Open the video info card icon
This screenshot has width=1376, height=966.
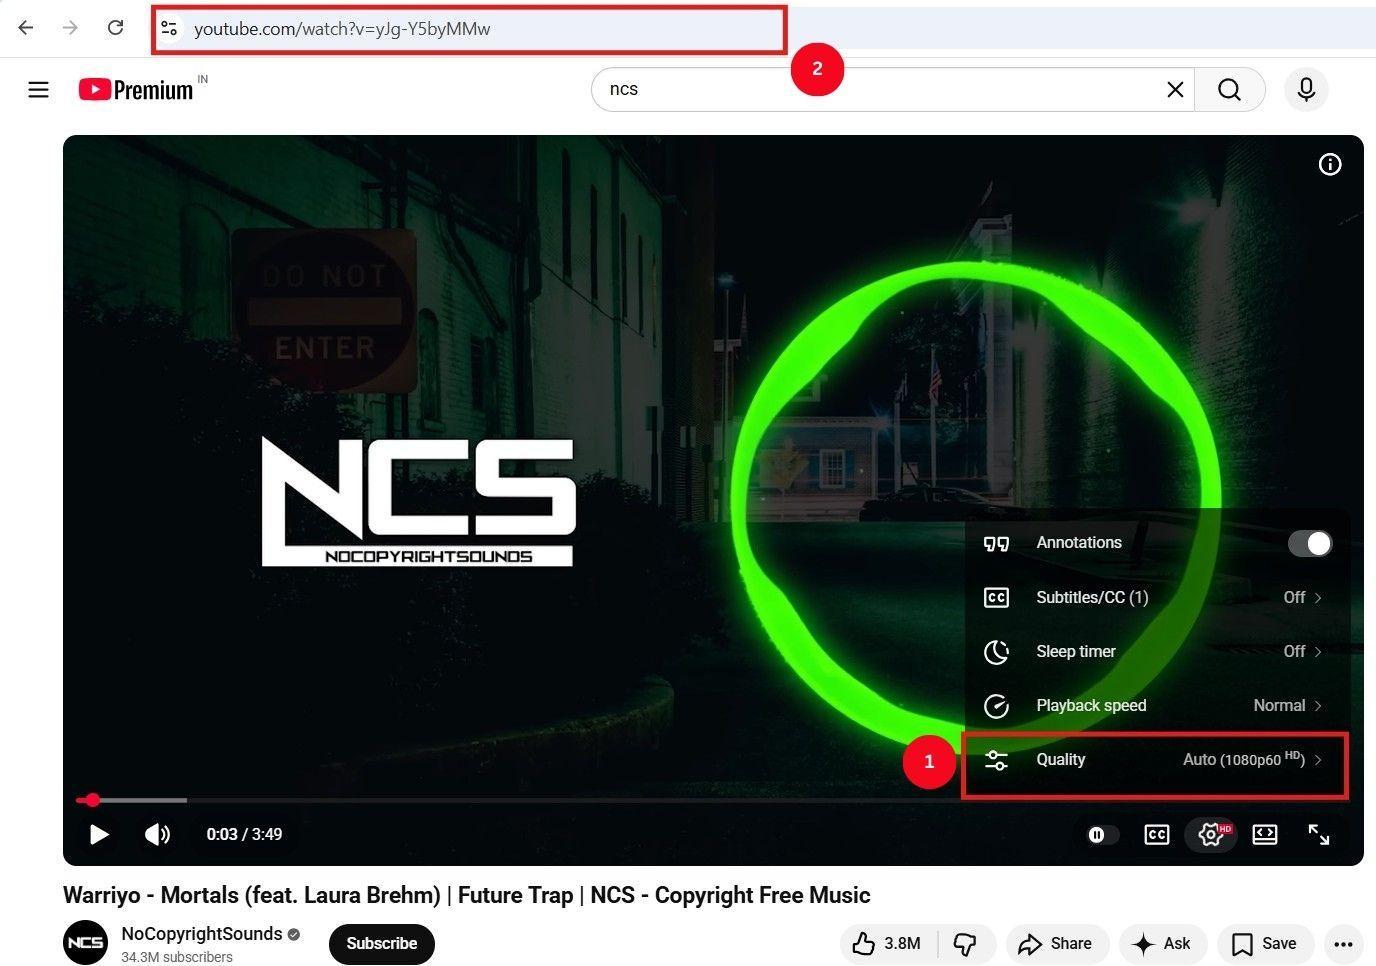coord(1330,164)
